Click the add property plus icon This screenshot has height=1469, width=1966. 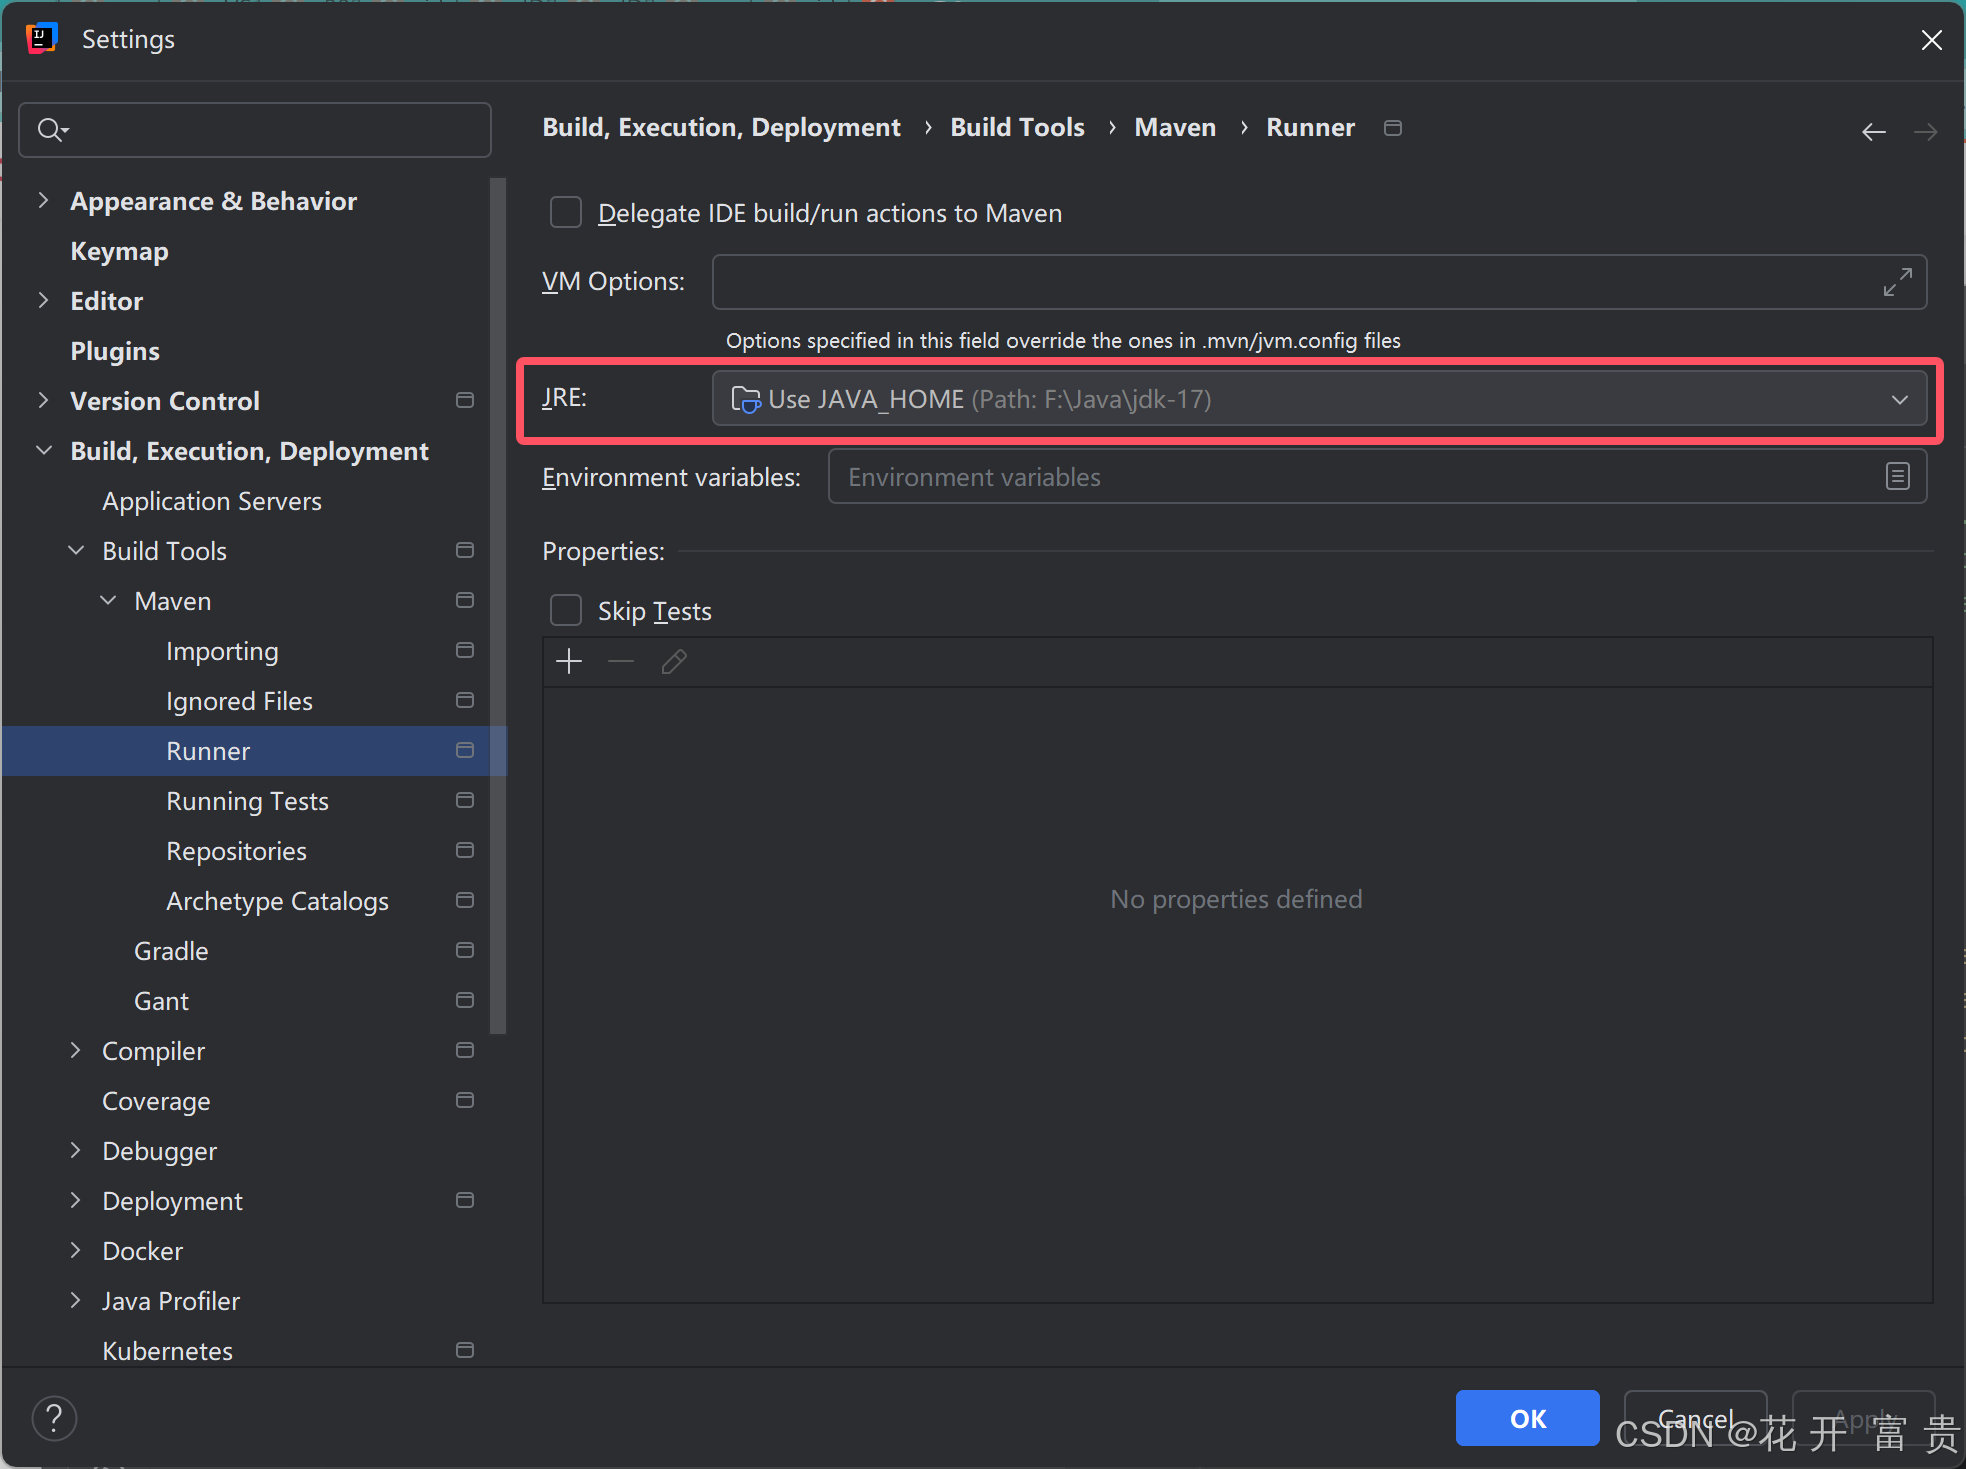tap(568, 661)
